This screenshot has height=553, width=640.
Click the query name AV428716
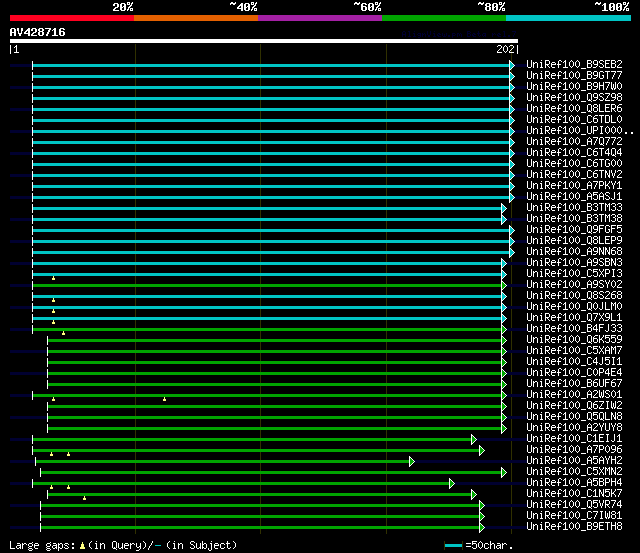38,32
